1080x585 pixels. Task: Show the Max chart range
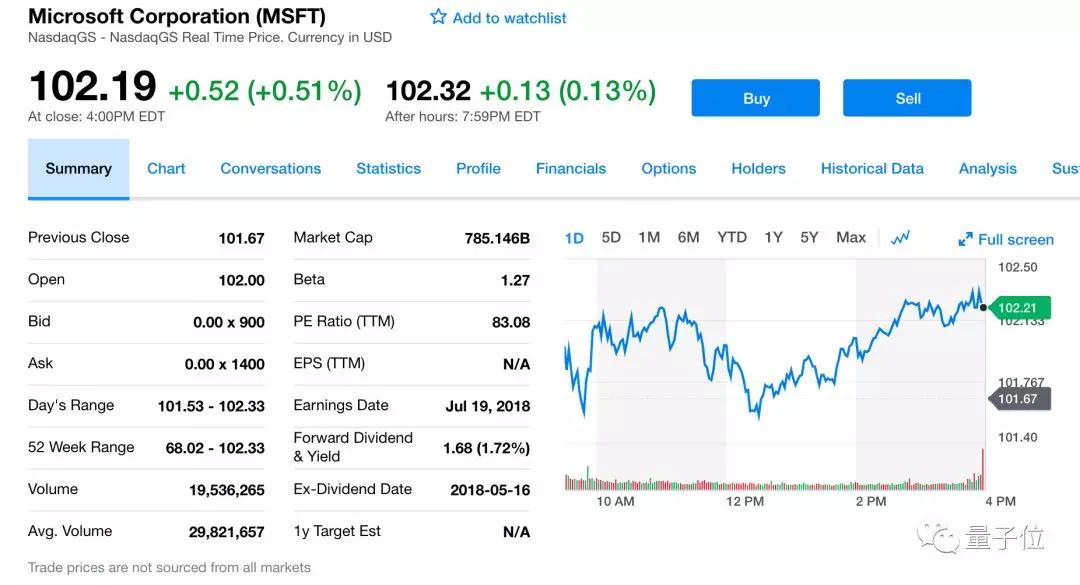850,237
